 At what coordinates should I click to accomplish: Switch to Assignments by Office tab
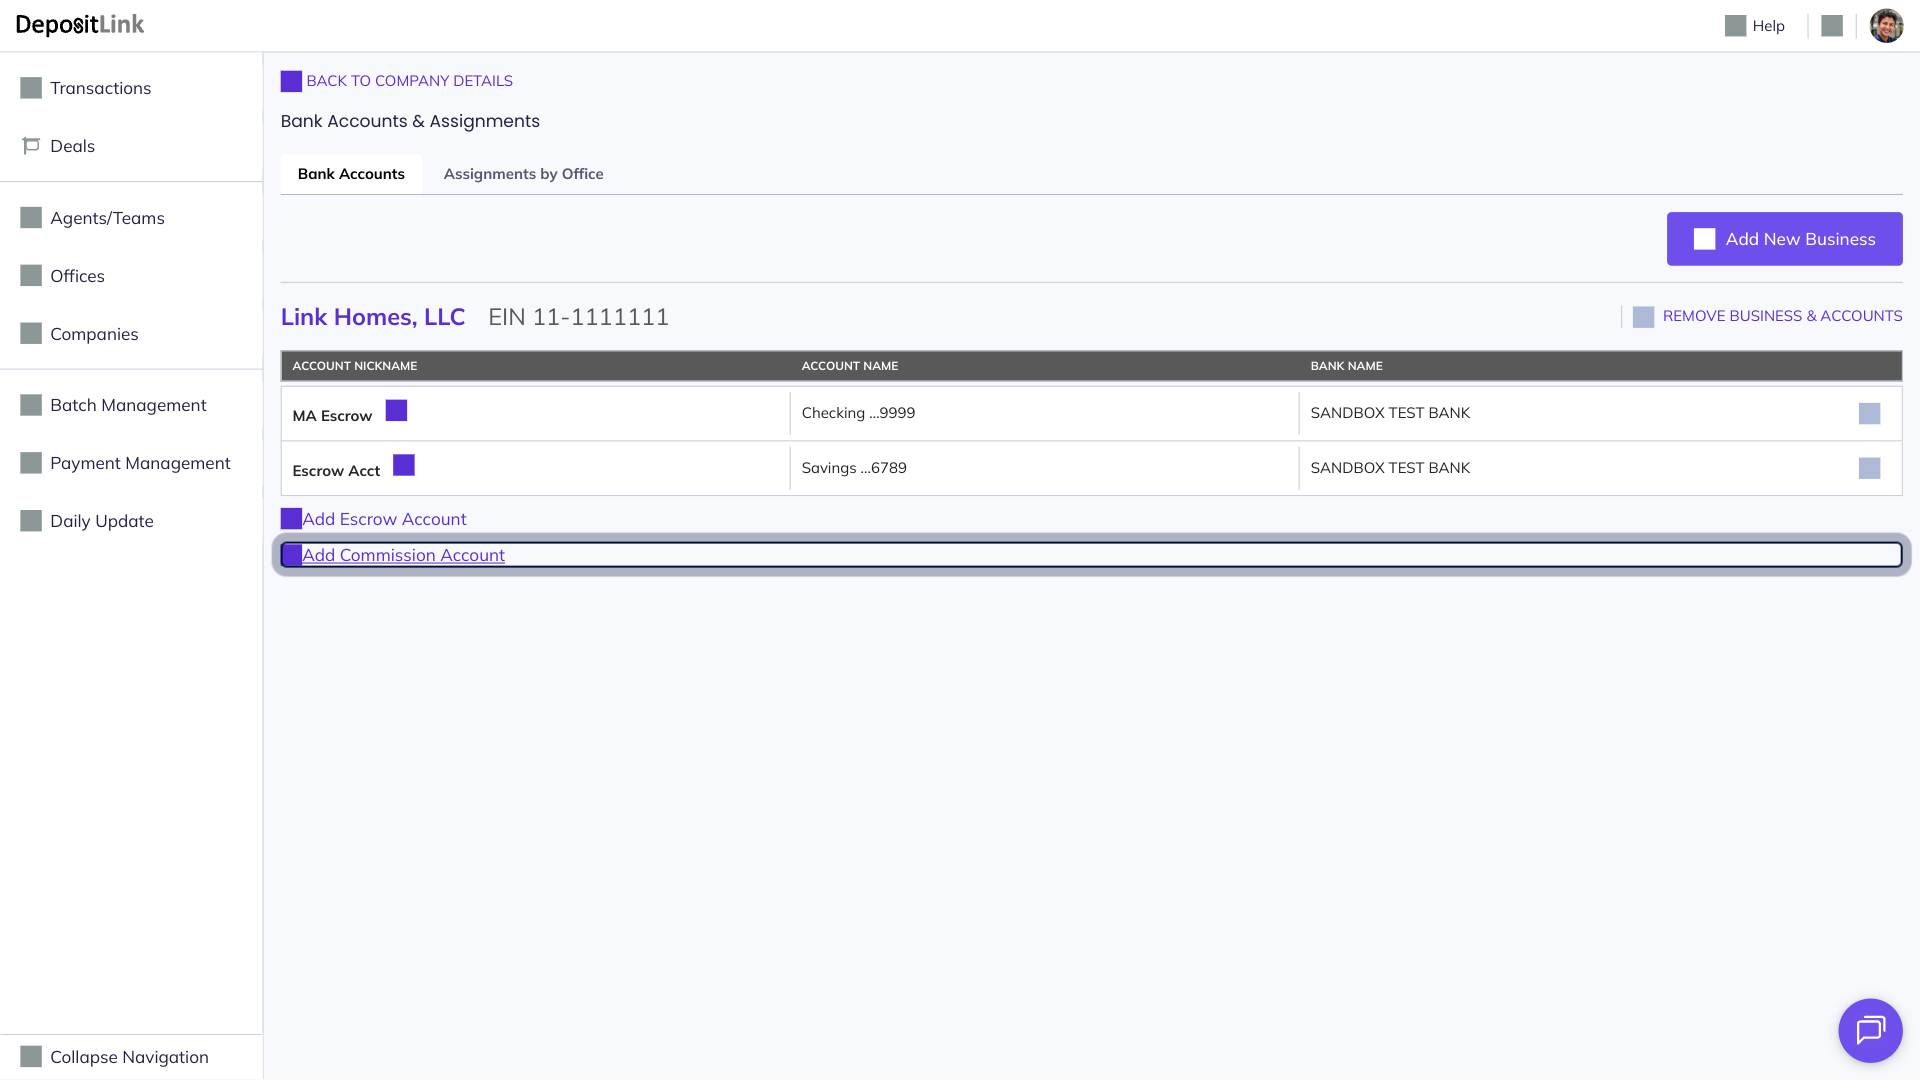coord(523,174)
